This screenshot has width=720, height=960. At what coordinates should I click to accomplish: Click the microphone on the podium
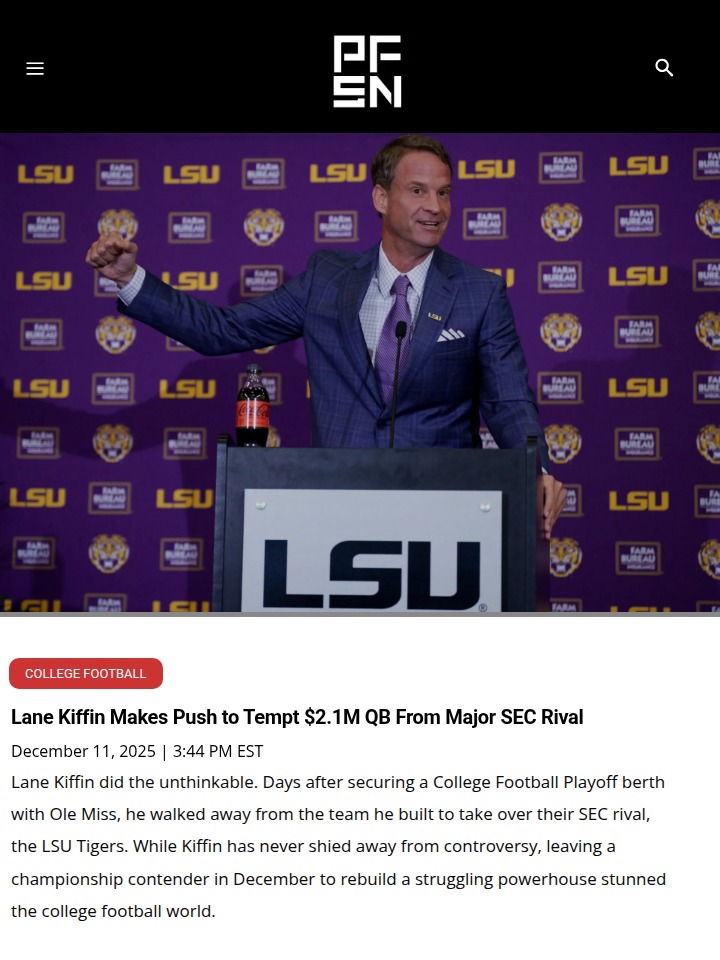(x=397, y=383)
